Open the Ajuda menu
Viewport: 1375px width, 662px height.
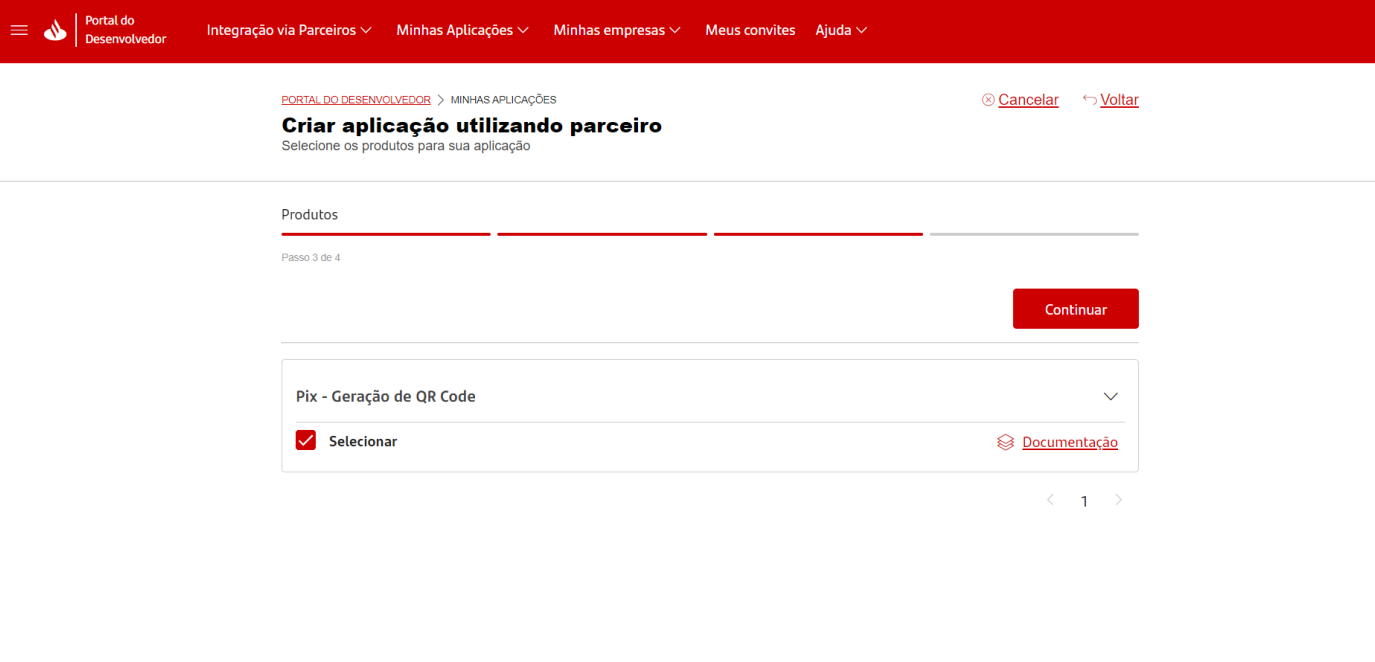[x=841, y=30]
